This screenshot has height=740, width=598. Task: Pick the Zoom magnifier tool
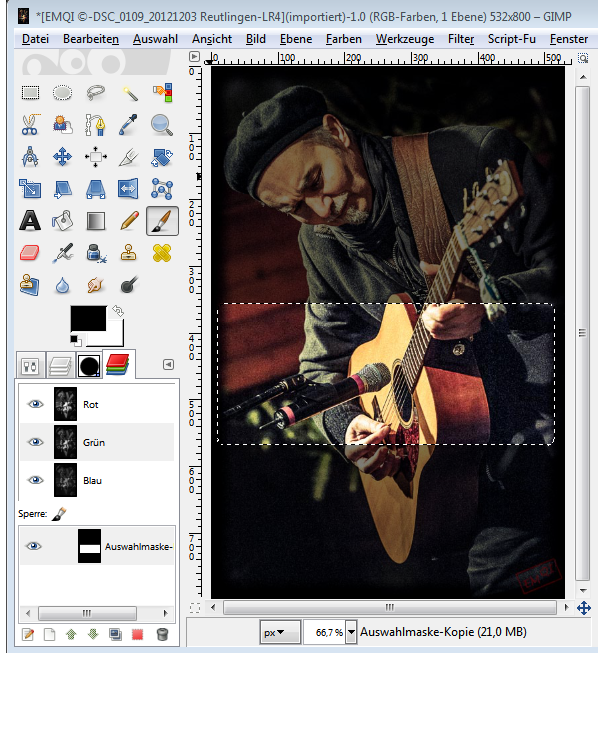pos(161,125)
